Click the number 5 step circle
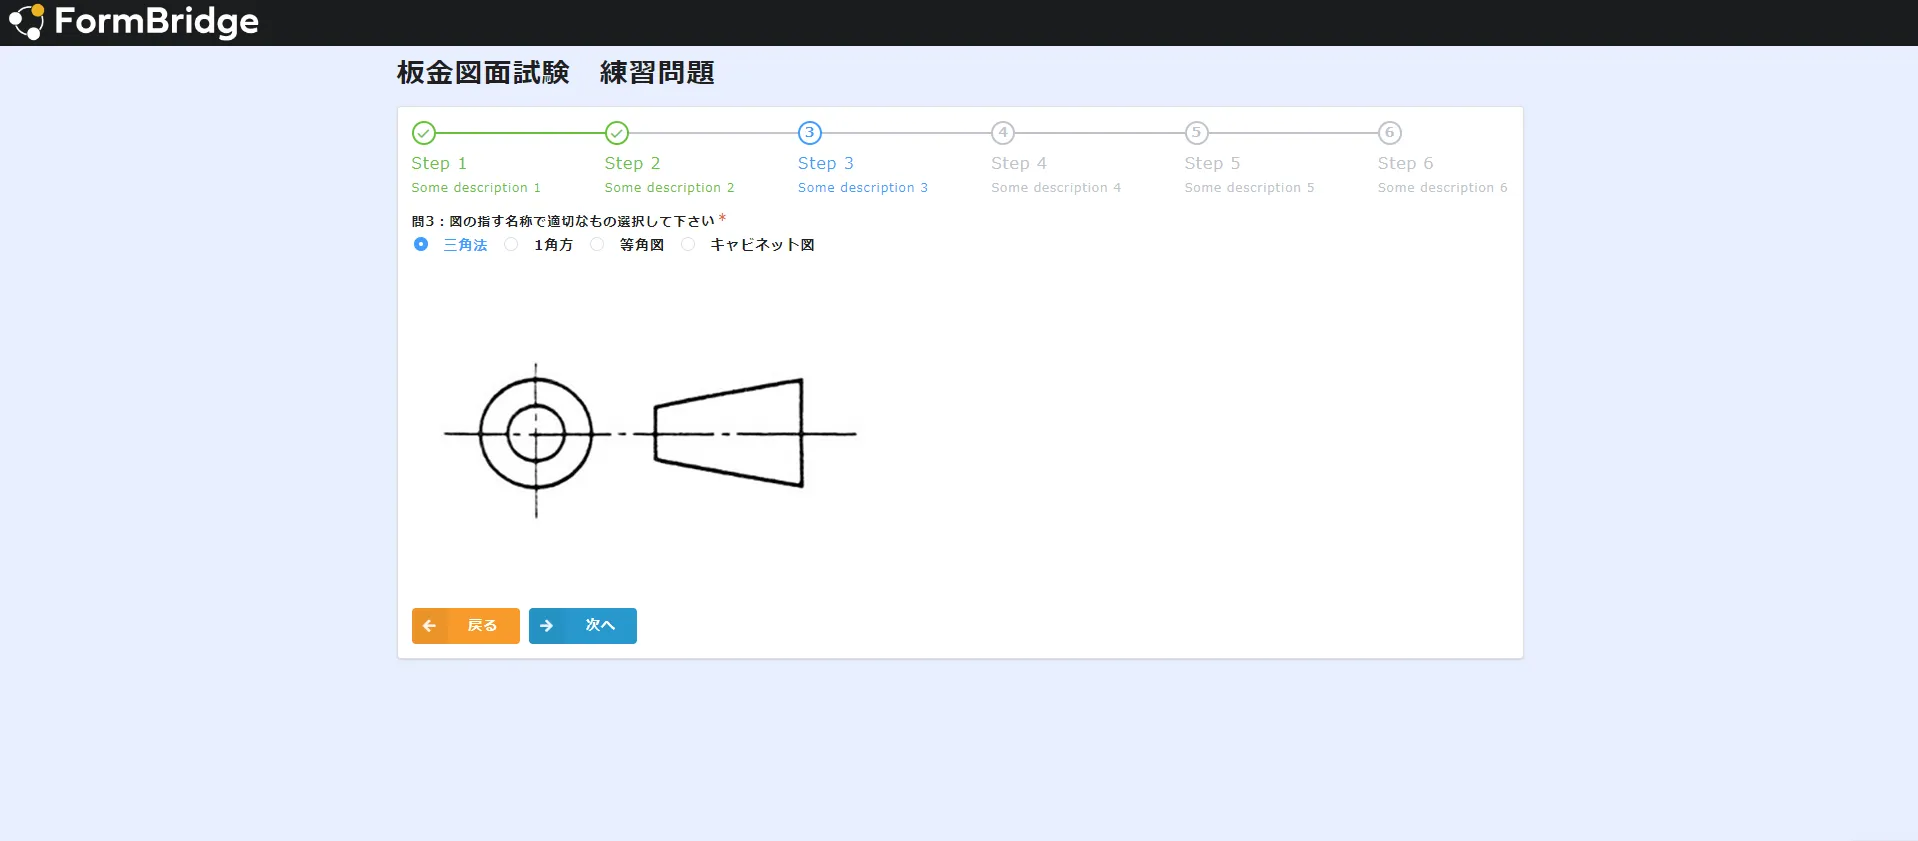This screenshot has height=841, width=1918. (1196, 133)
